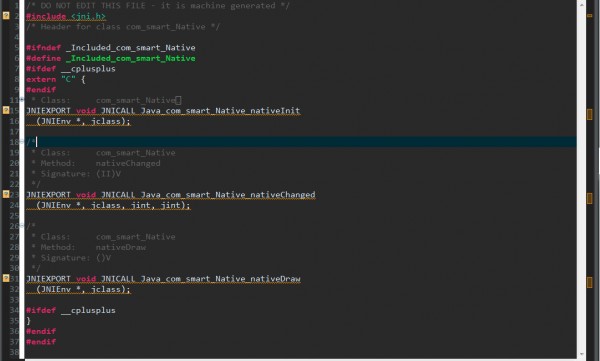Viewport: 600px width, 361px height.
Task: Click closing brace on line 35
Action: click(28, 321)
